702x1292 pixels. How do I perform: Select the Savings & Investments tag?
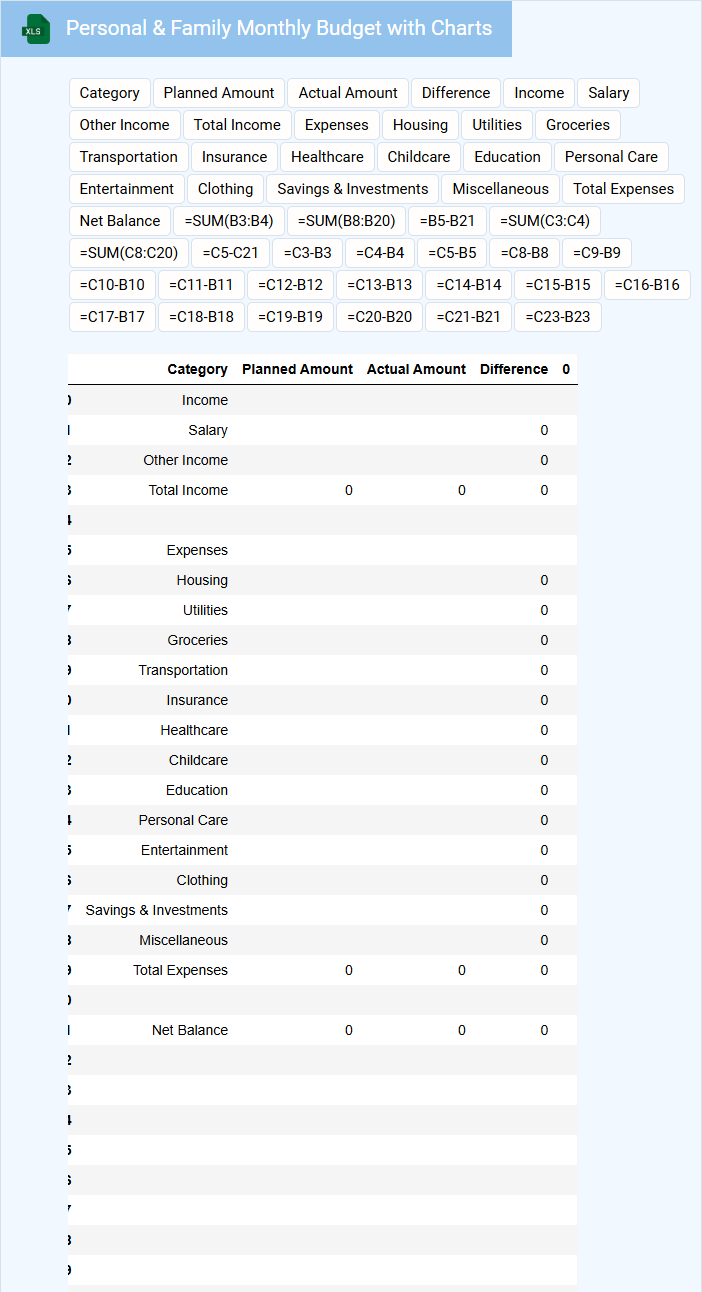tap(352, 189)
